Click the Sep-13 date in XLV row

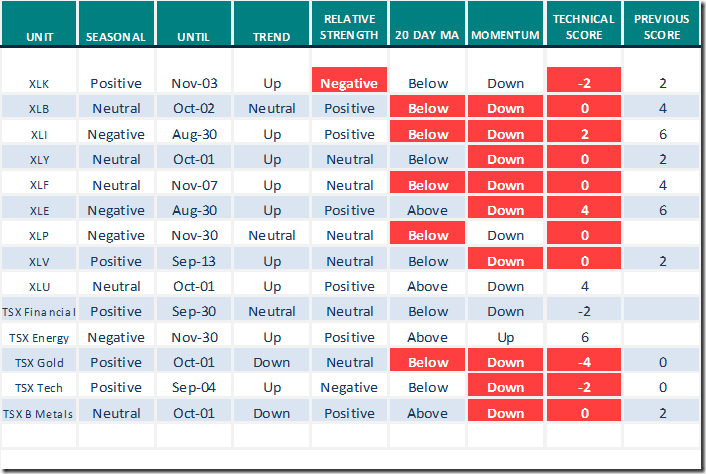(194, 261)
